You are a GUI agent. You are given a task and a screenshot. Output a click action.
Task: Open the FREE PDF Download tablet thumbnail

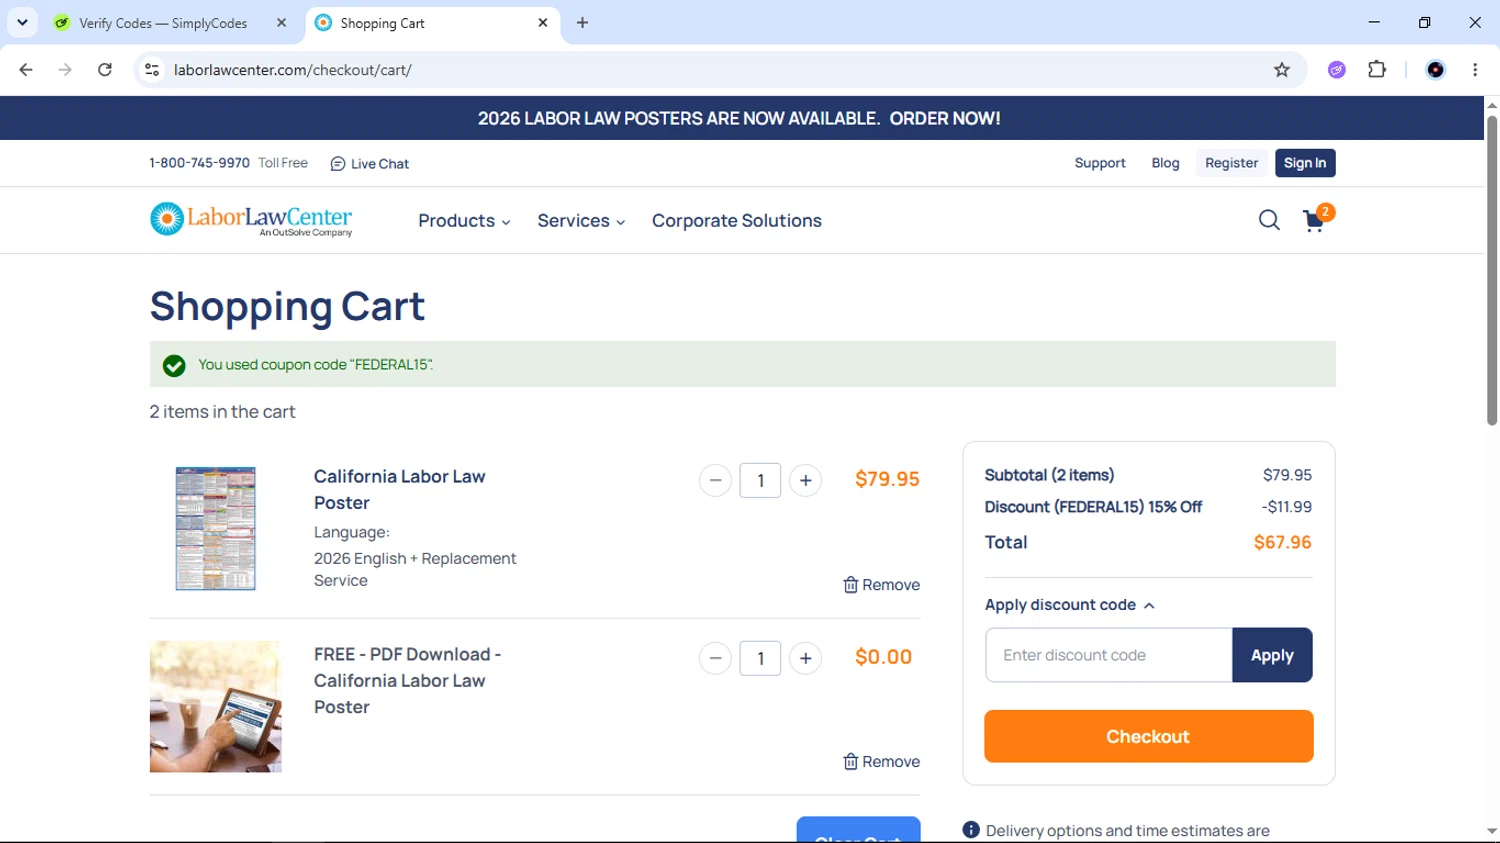click(x=216, y=707)
